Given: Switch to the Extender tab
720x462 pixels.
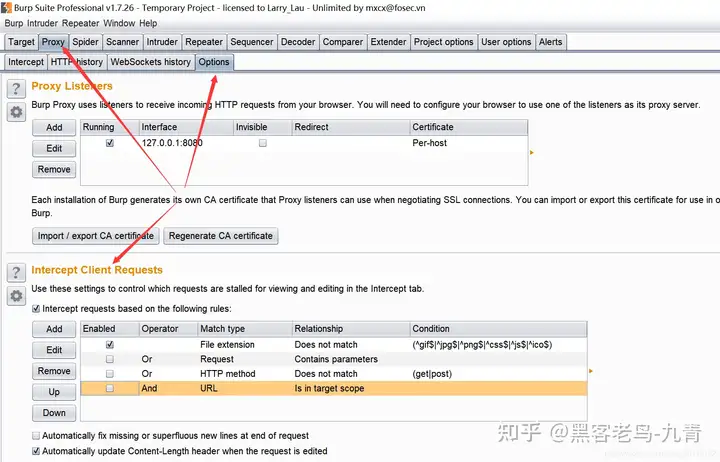Looking at the screenshot, I should click(388, 42).
